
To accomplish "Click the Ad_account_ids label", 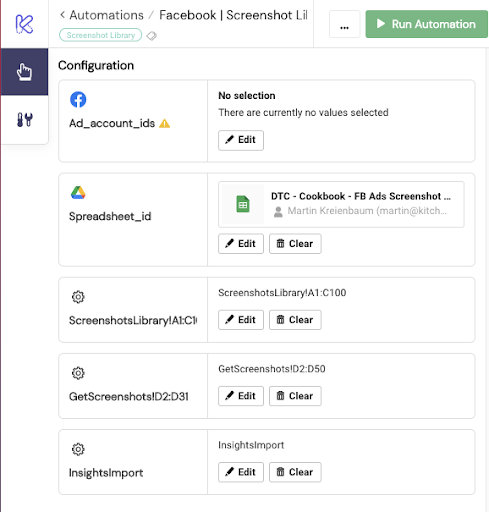I will 112,123.
